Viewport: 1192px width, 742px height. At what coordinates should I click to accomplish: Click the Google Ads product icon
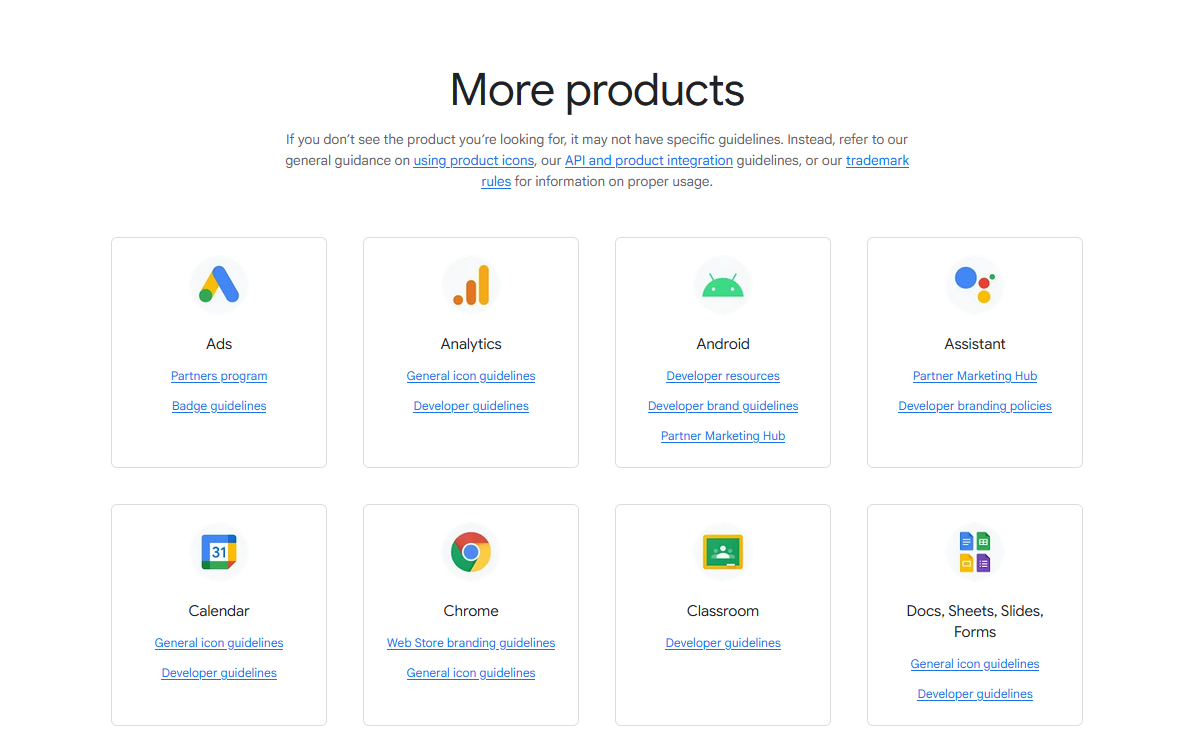click(x=219, y=285)
